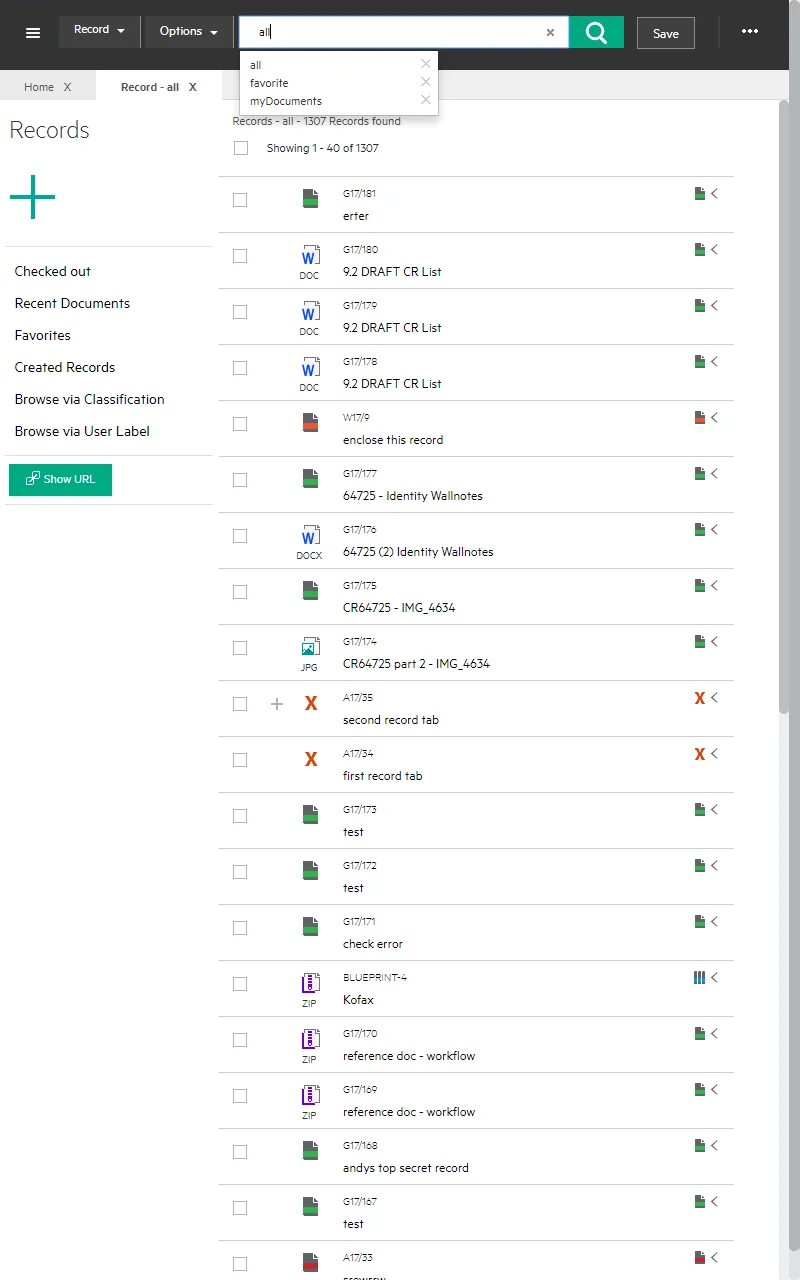Choose 'myDocuments' from the search suggestions
Screen dimensions: 800x1280
(286, 101)
